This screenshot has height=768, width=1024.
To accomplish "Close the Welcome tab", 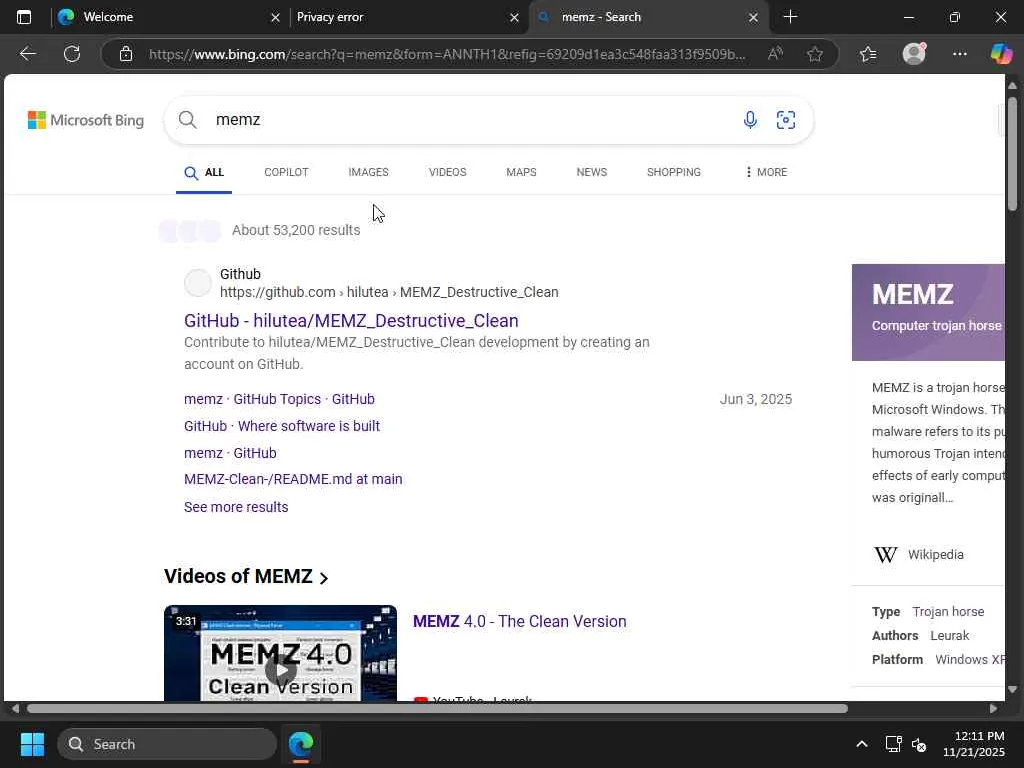I will pyautogui.click(x=275, y=18).
